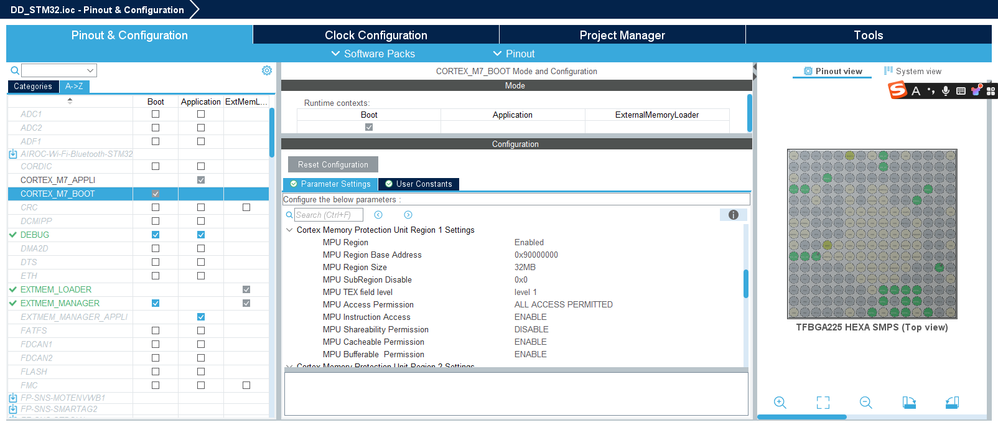Click the sort arrows in the peripheral name header
The image size is (998, 427).
coord(70,102)
